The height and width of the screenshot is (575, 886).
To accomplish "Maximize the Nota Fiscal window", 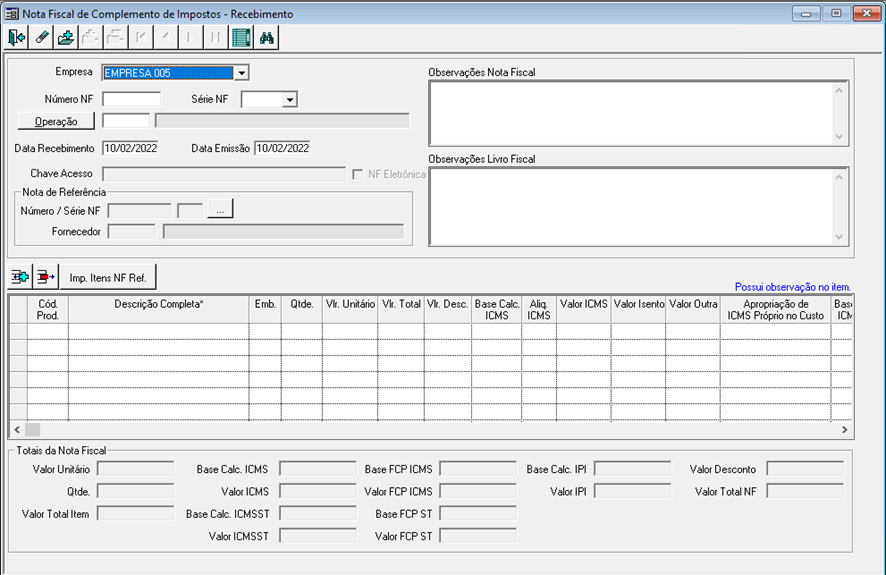I will [836, 14].
